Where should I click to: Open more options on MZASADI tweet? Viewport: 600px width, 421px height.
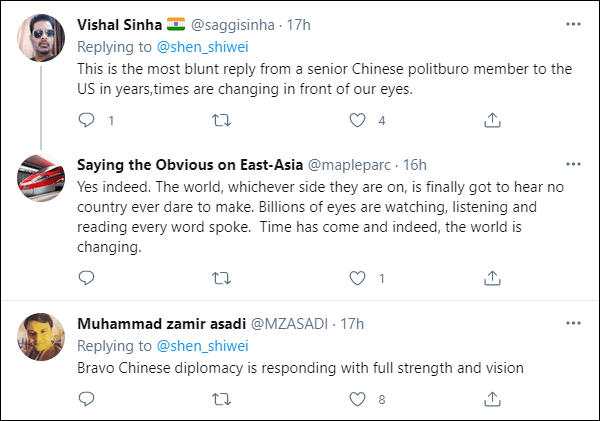click(571, 324)
